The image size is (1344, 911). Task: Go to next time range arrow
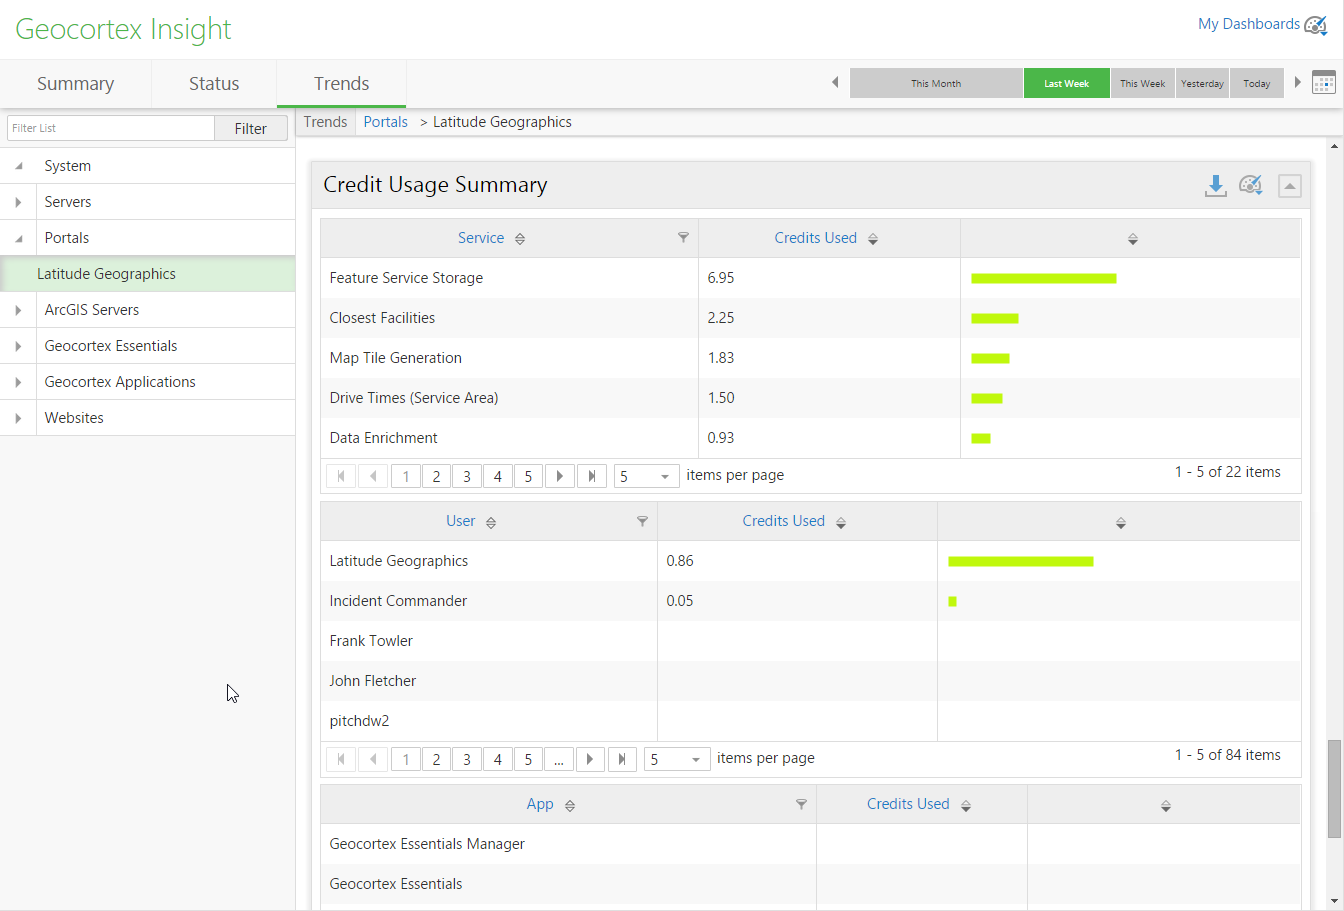point(1298,83)
